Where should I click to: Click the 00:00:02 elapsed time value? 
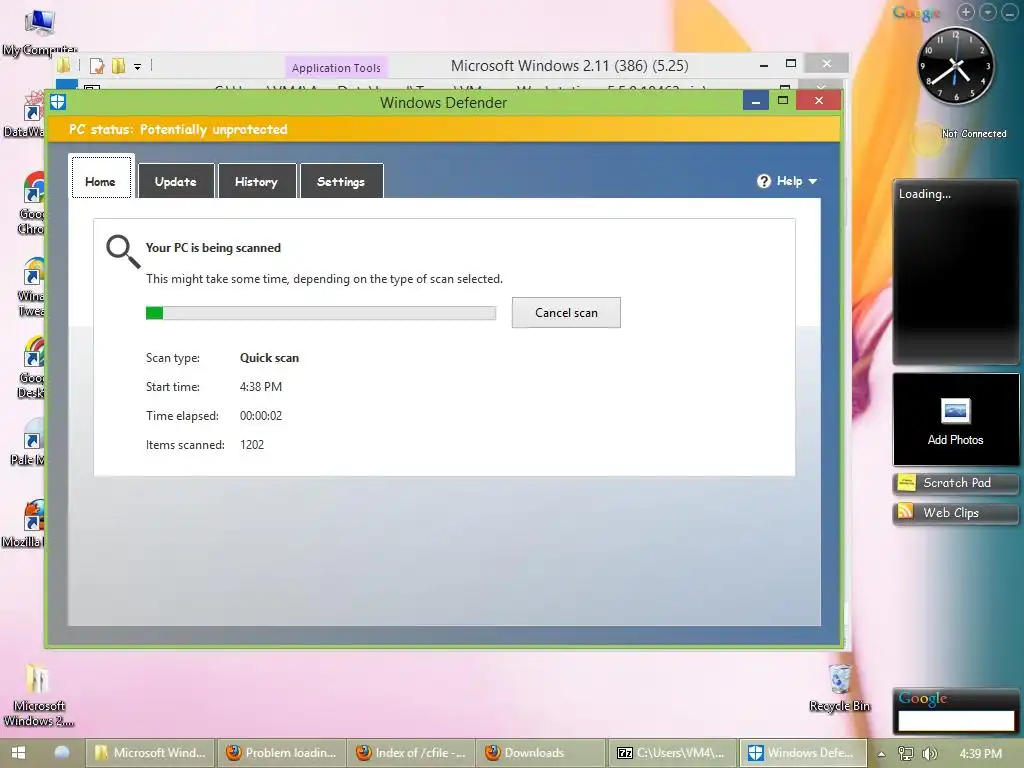pos(261,415)
